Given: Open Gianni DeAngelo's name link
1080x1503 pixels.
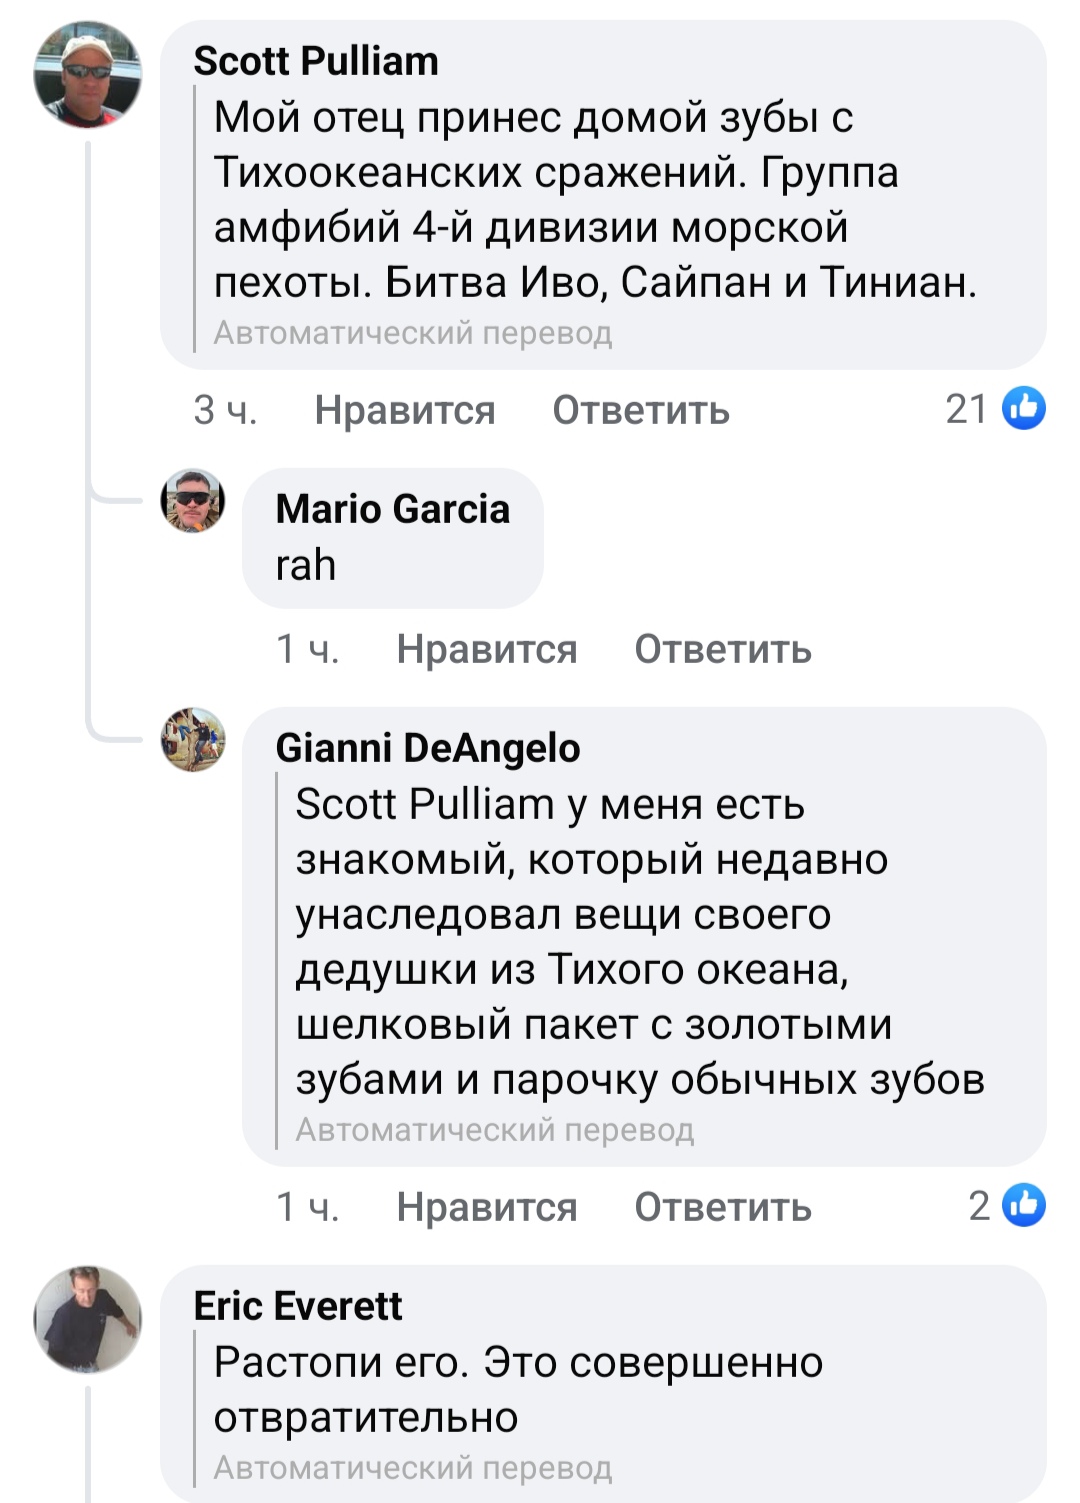Looking at the screenshot, I should [427, 748].
